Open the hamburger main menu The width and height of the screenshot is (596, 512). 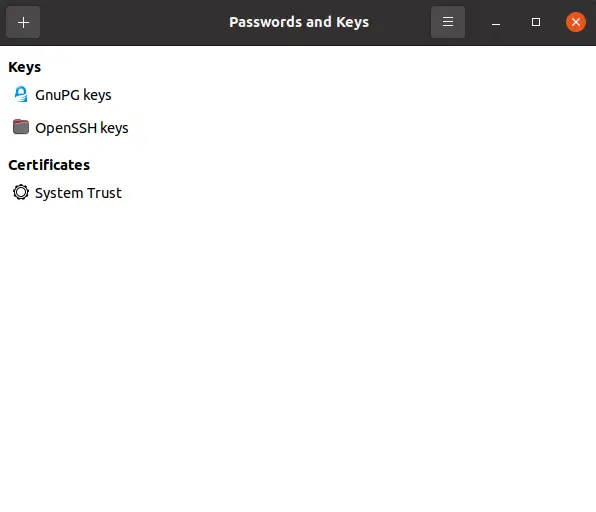click(x=448, y=22)
